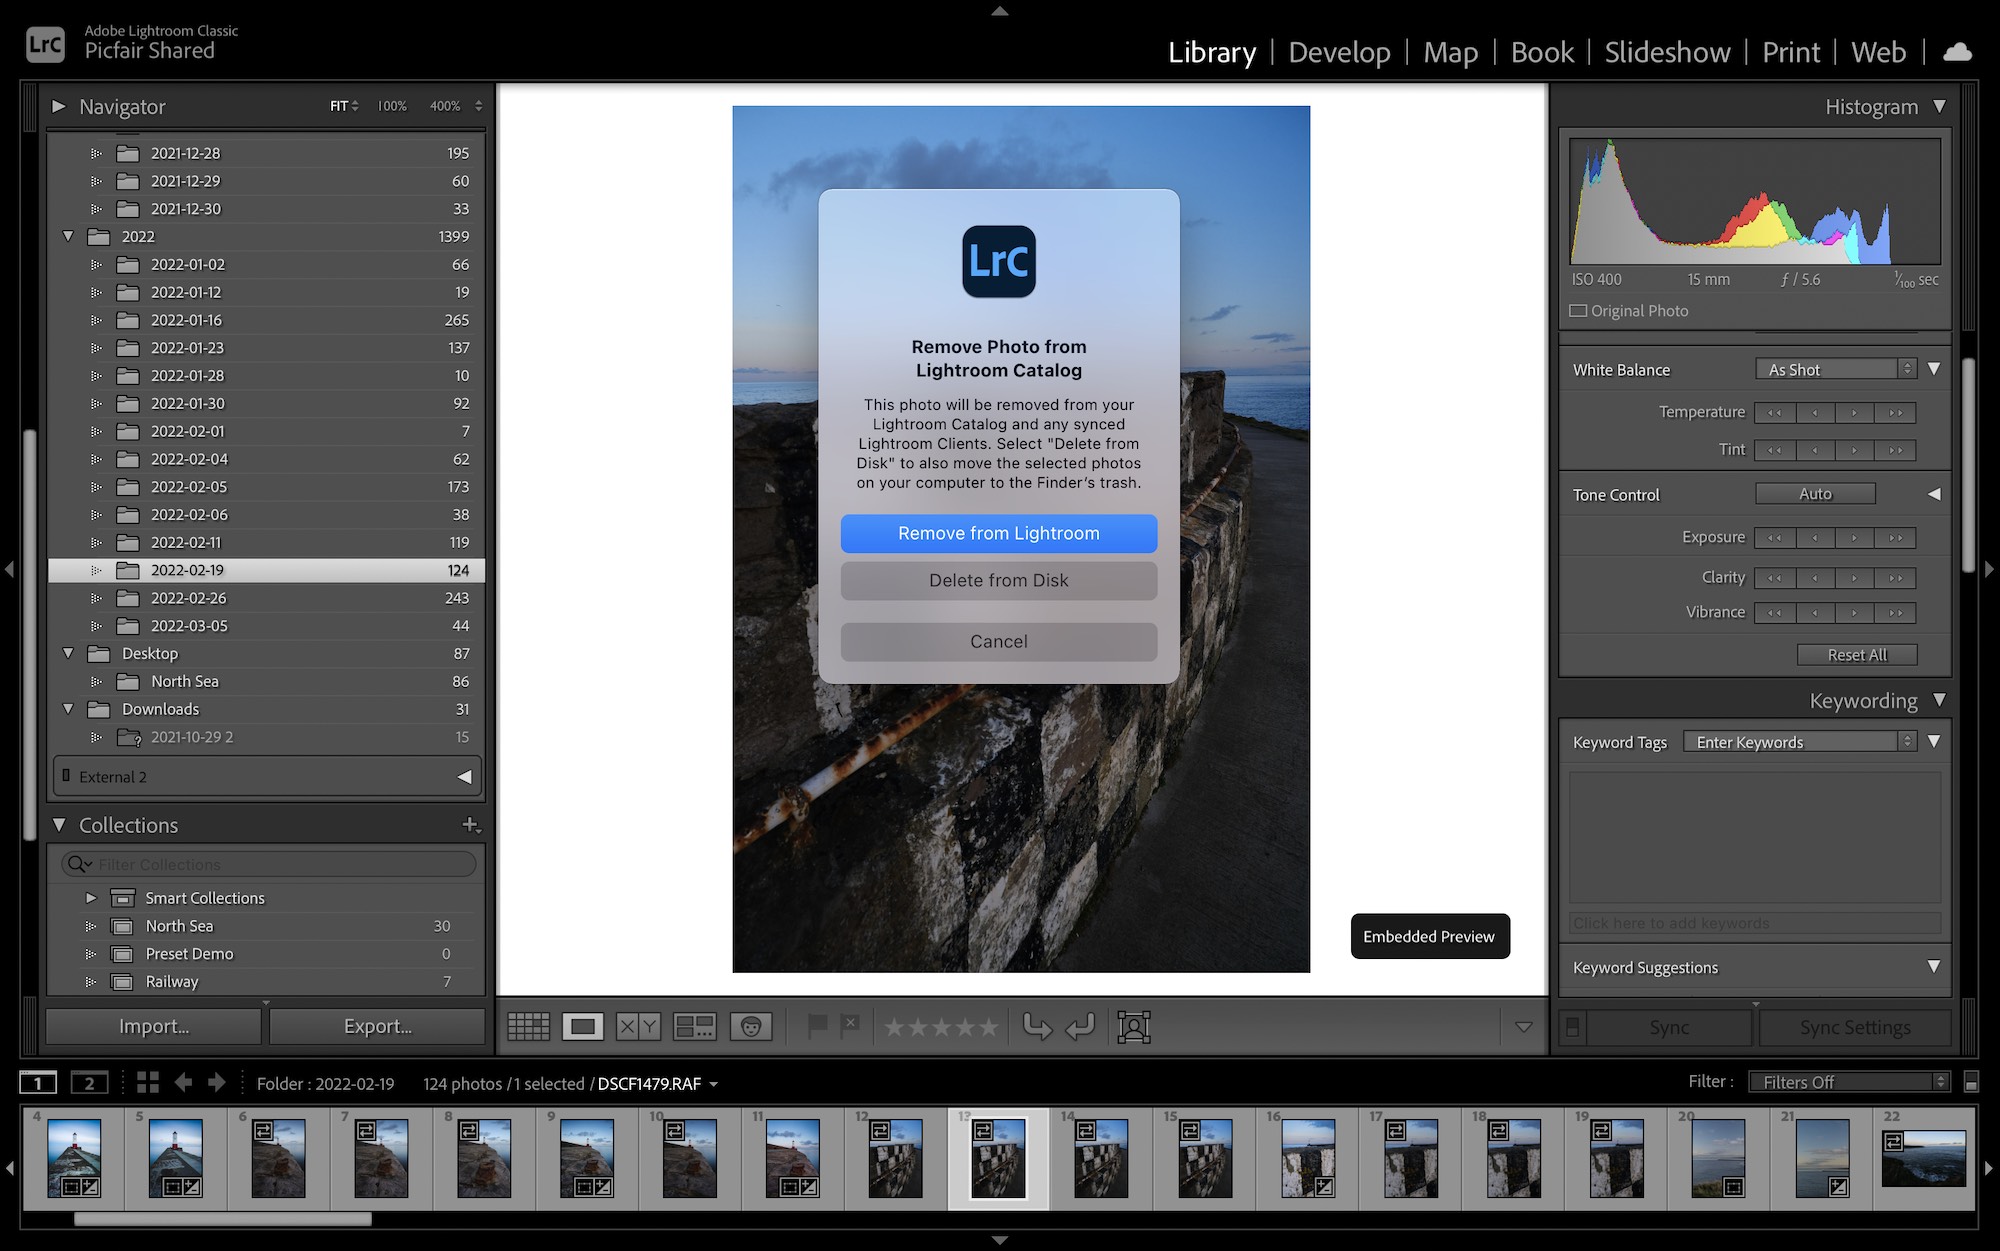Open Filters Off dropdown
The image size is (2000, 1251).
pyautogui.click(x=1849, y=1082)
